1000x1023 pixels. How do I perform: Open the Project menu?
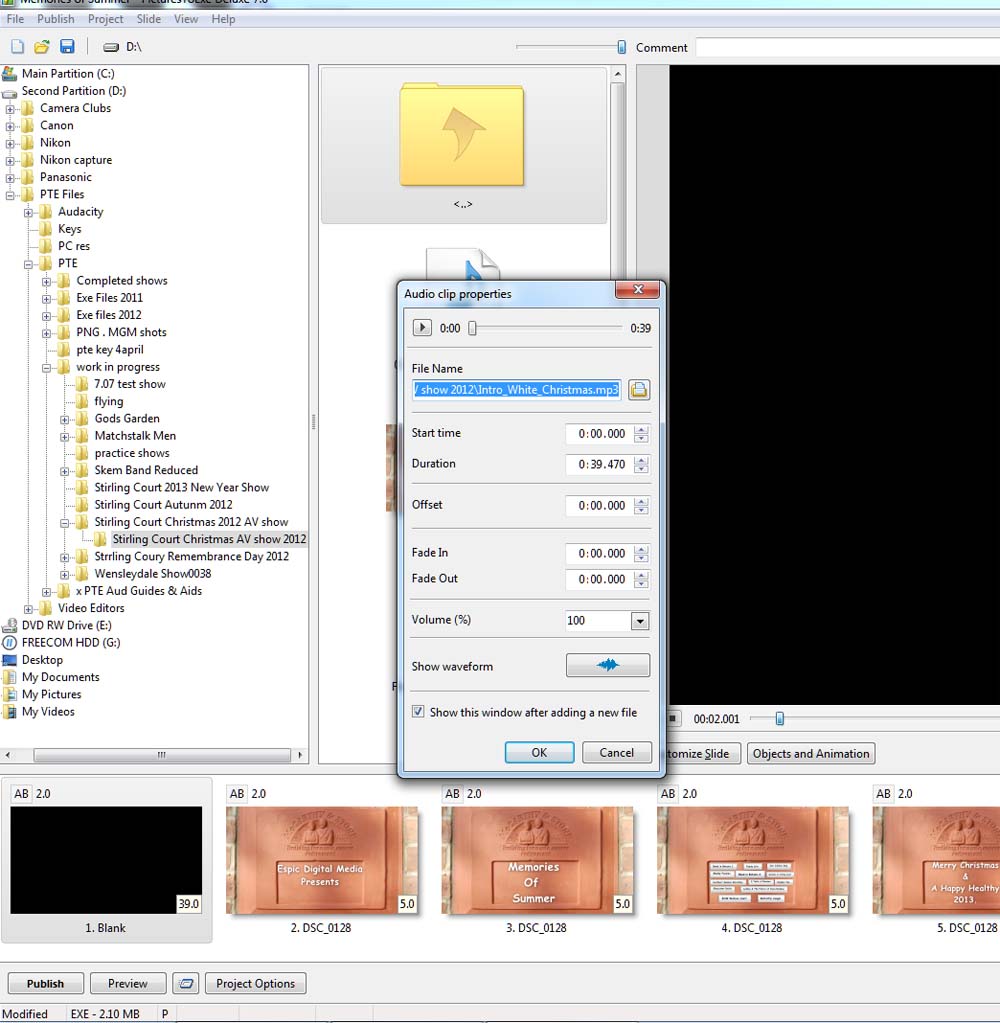[105, 19]
